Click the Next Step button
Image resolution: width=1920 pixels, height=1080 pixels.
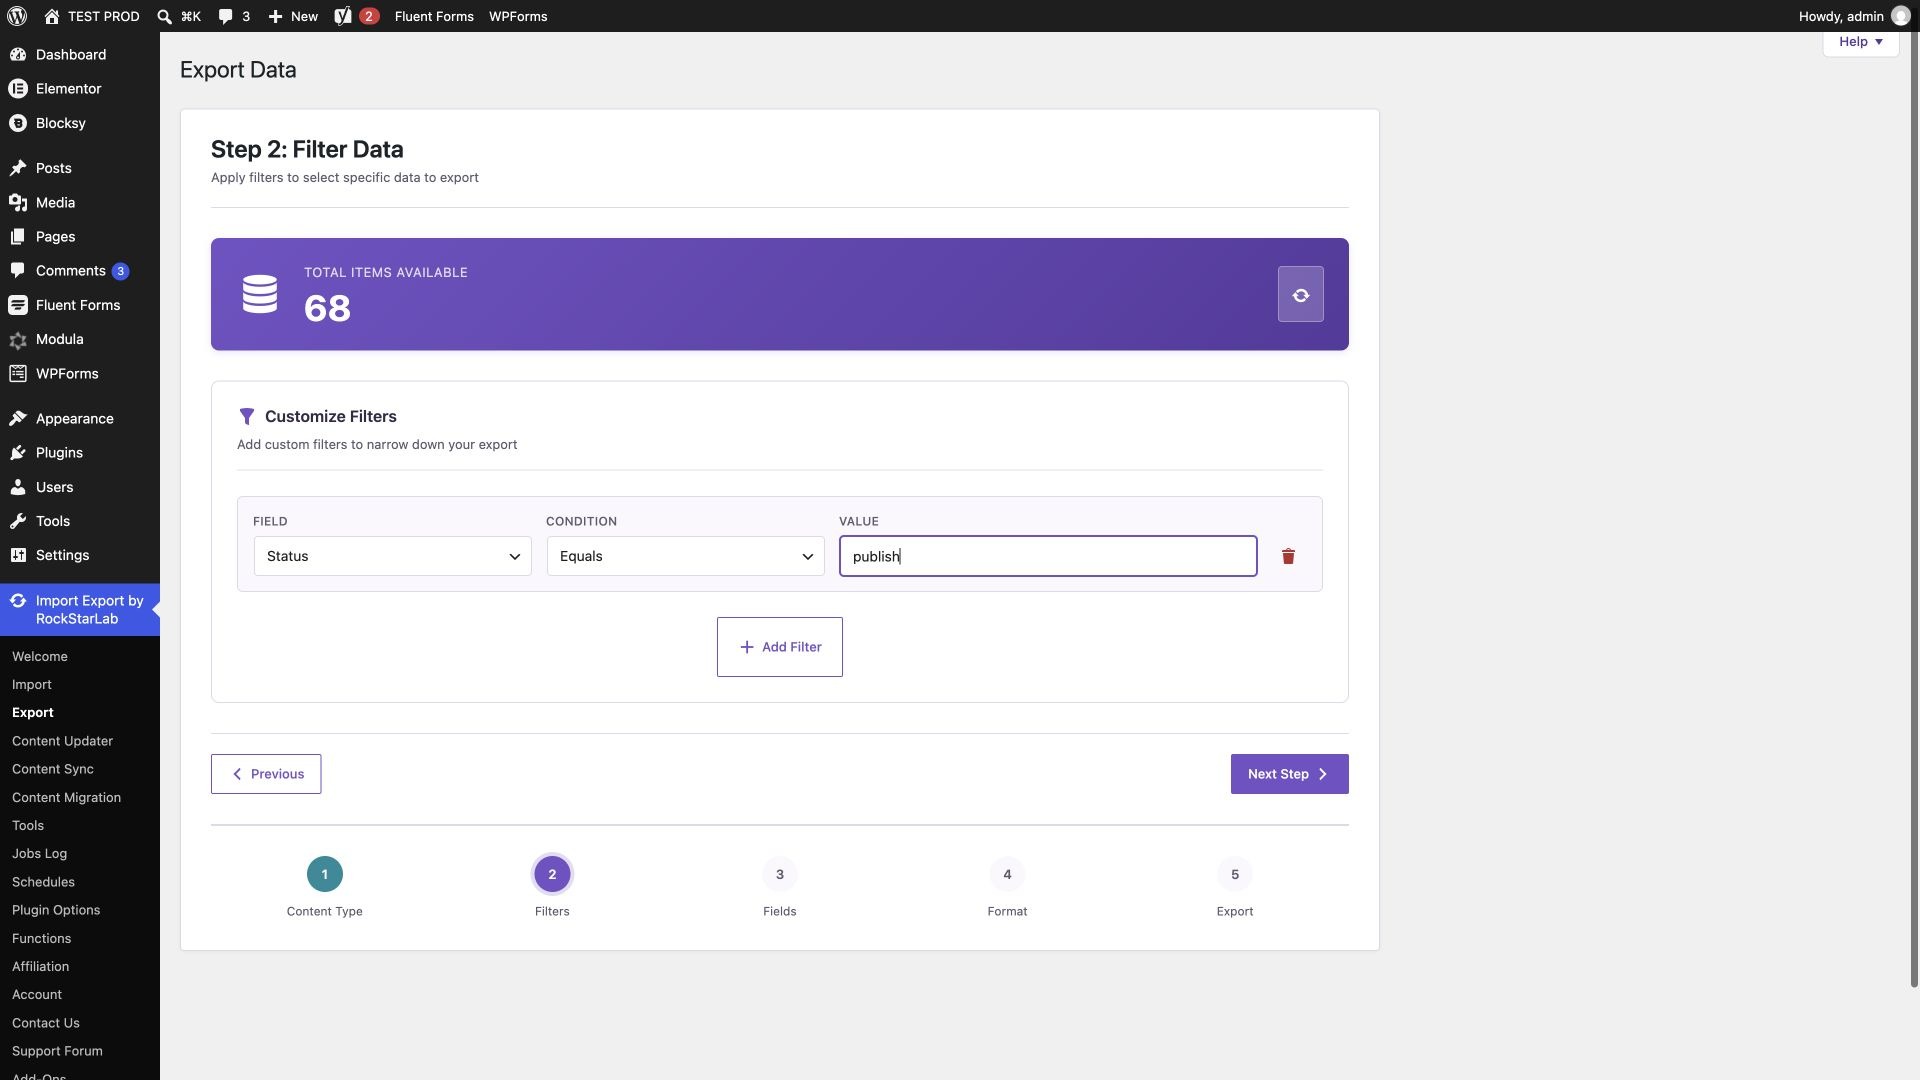click(x=1289, y=774)
